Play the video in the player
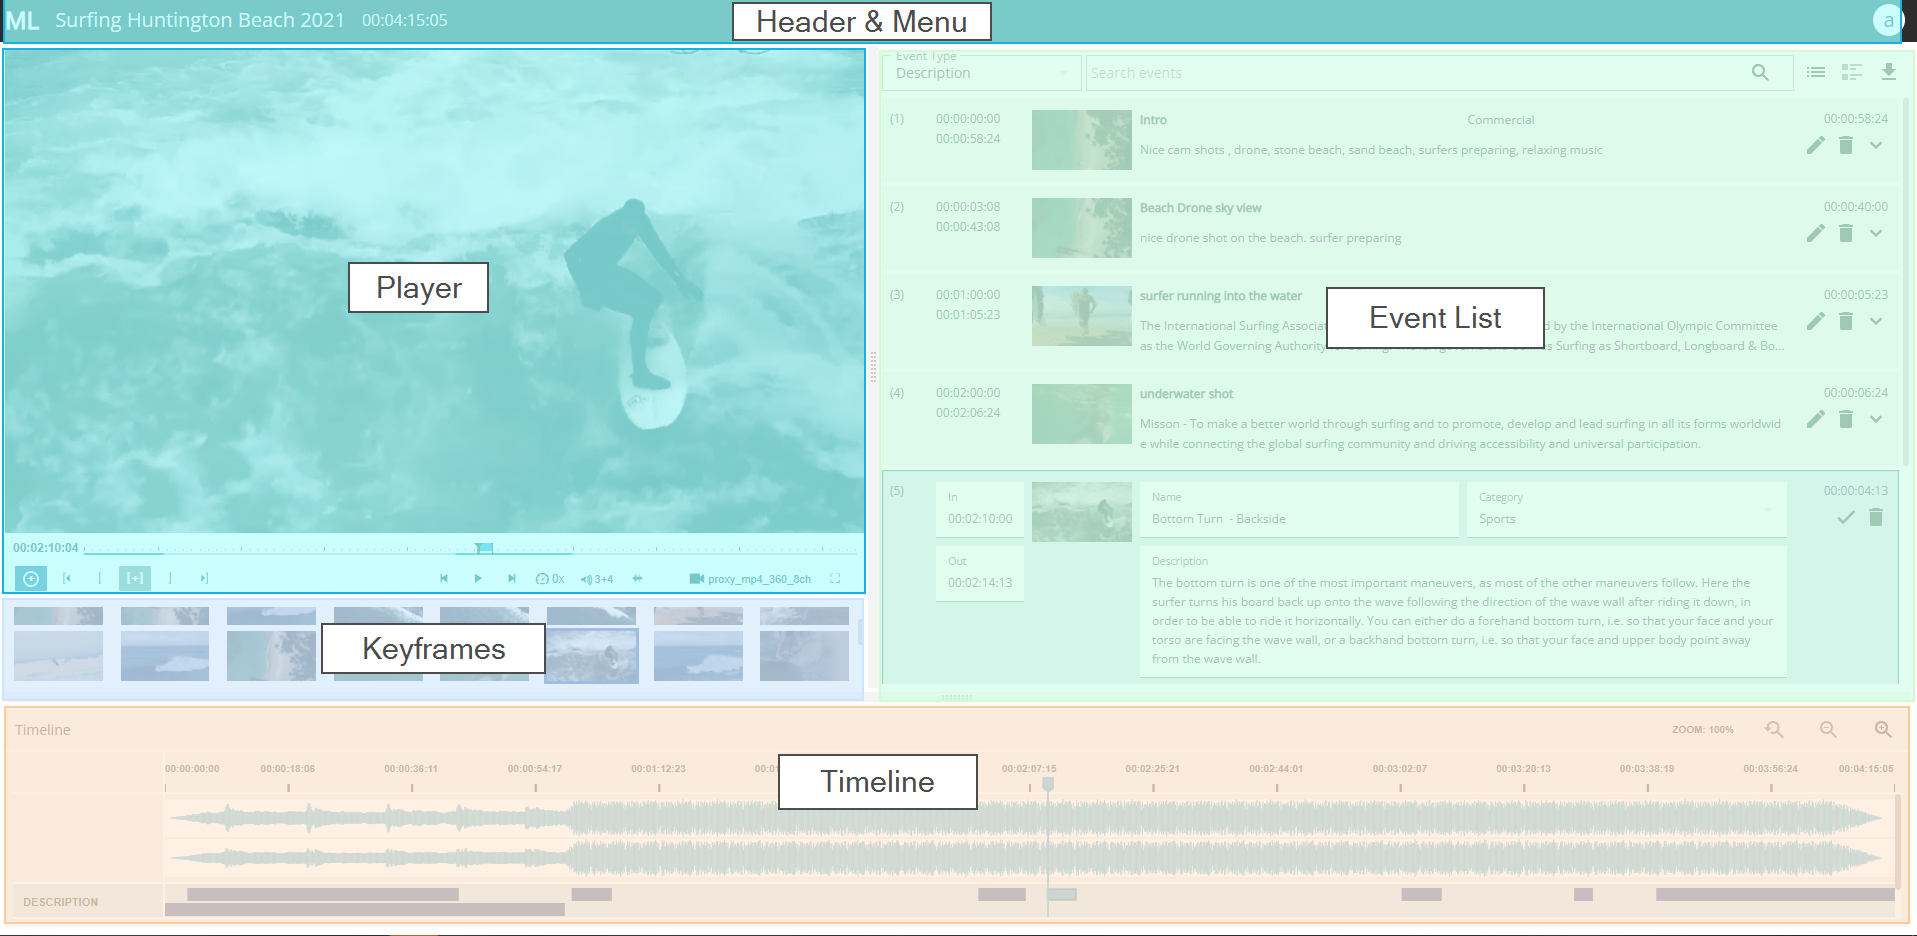Screen dimensions: 1917x936 tap(478, 578)
